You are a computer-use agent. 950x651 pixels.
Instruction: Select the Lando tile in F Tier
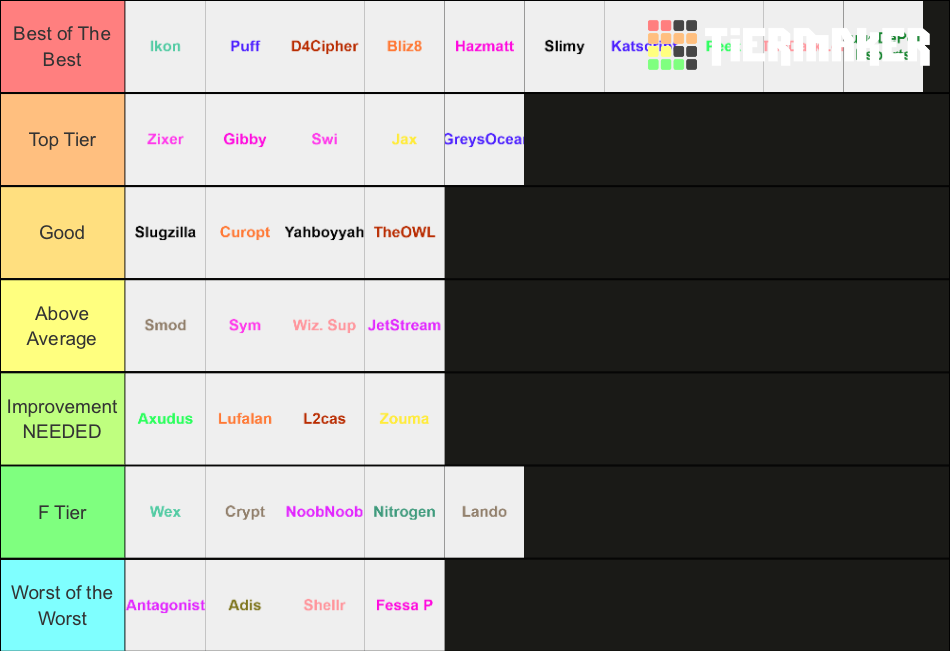(484, 511)
